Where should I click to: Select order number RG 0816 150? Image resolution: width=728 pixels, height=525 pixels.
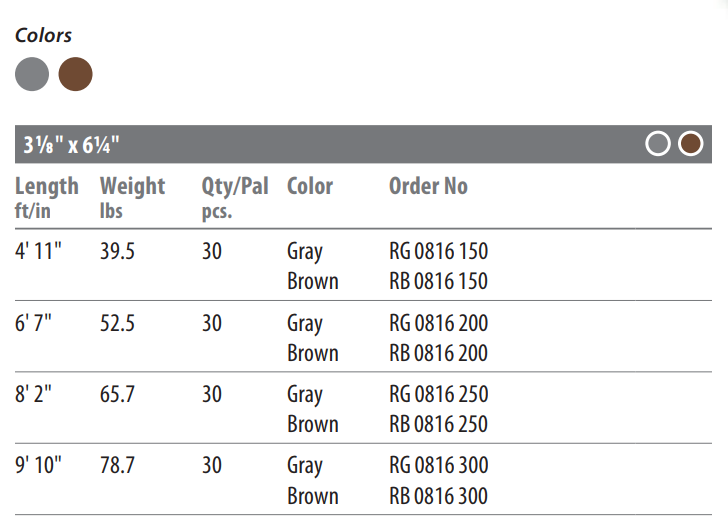(438, 251)
